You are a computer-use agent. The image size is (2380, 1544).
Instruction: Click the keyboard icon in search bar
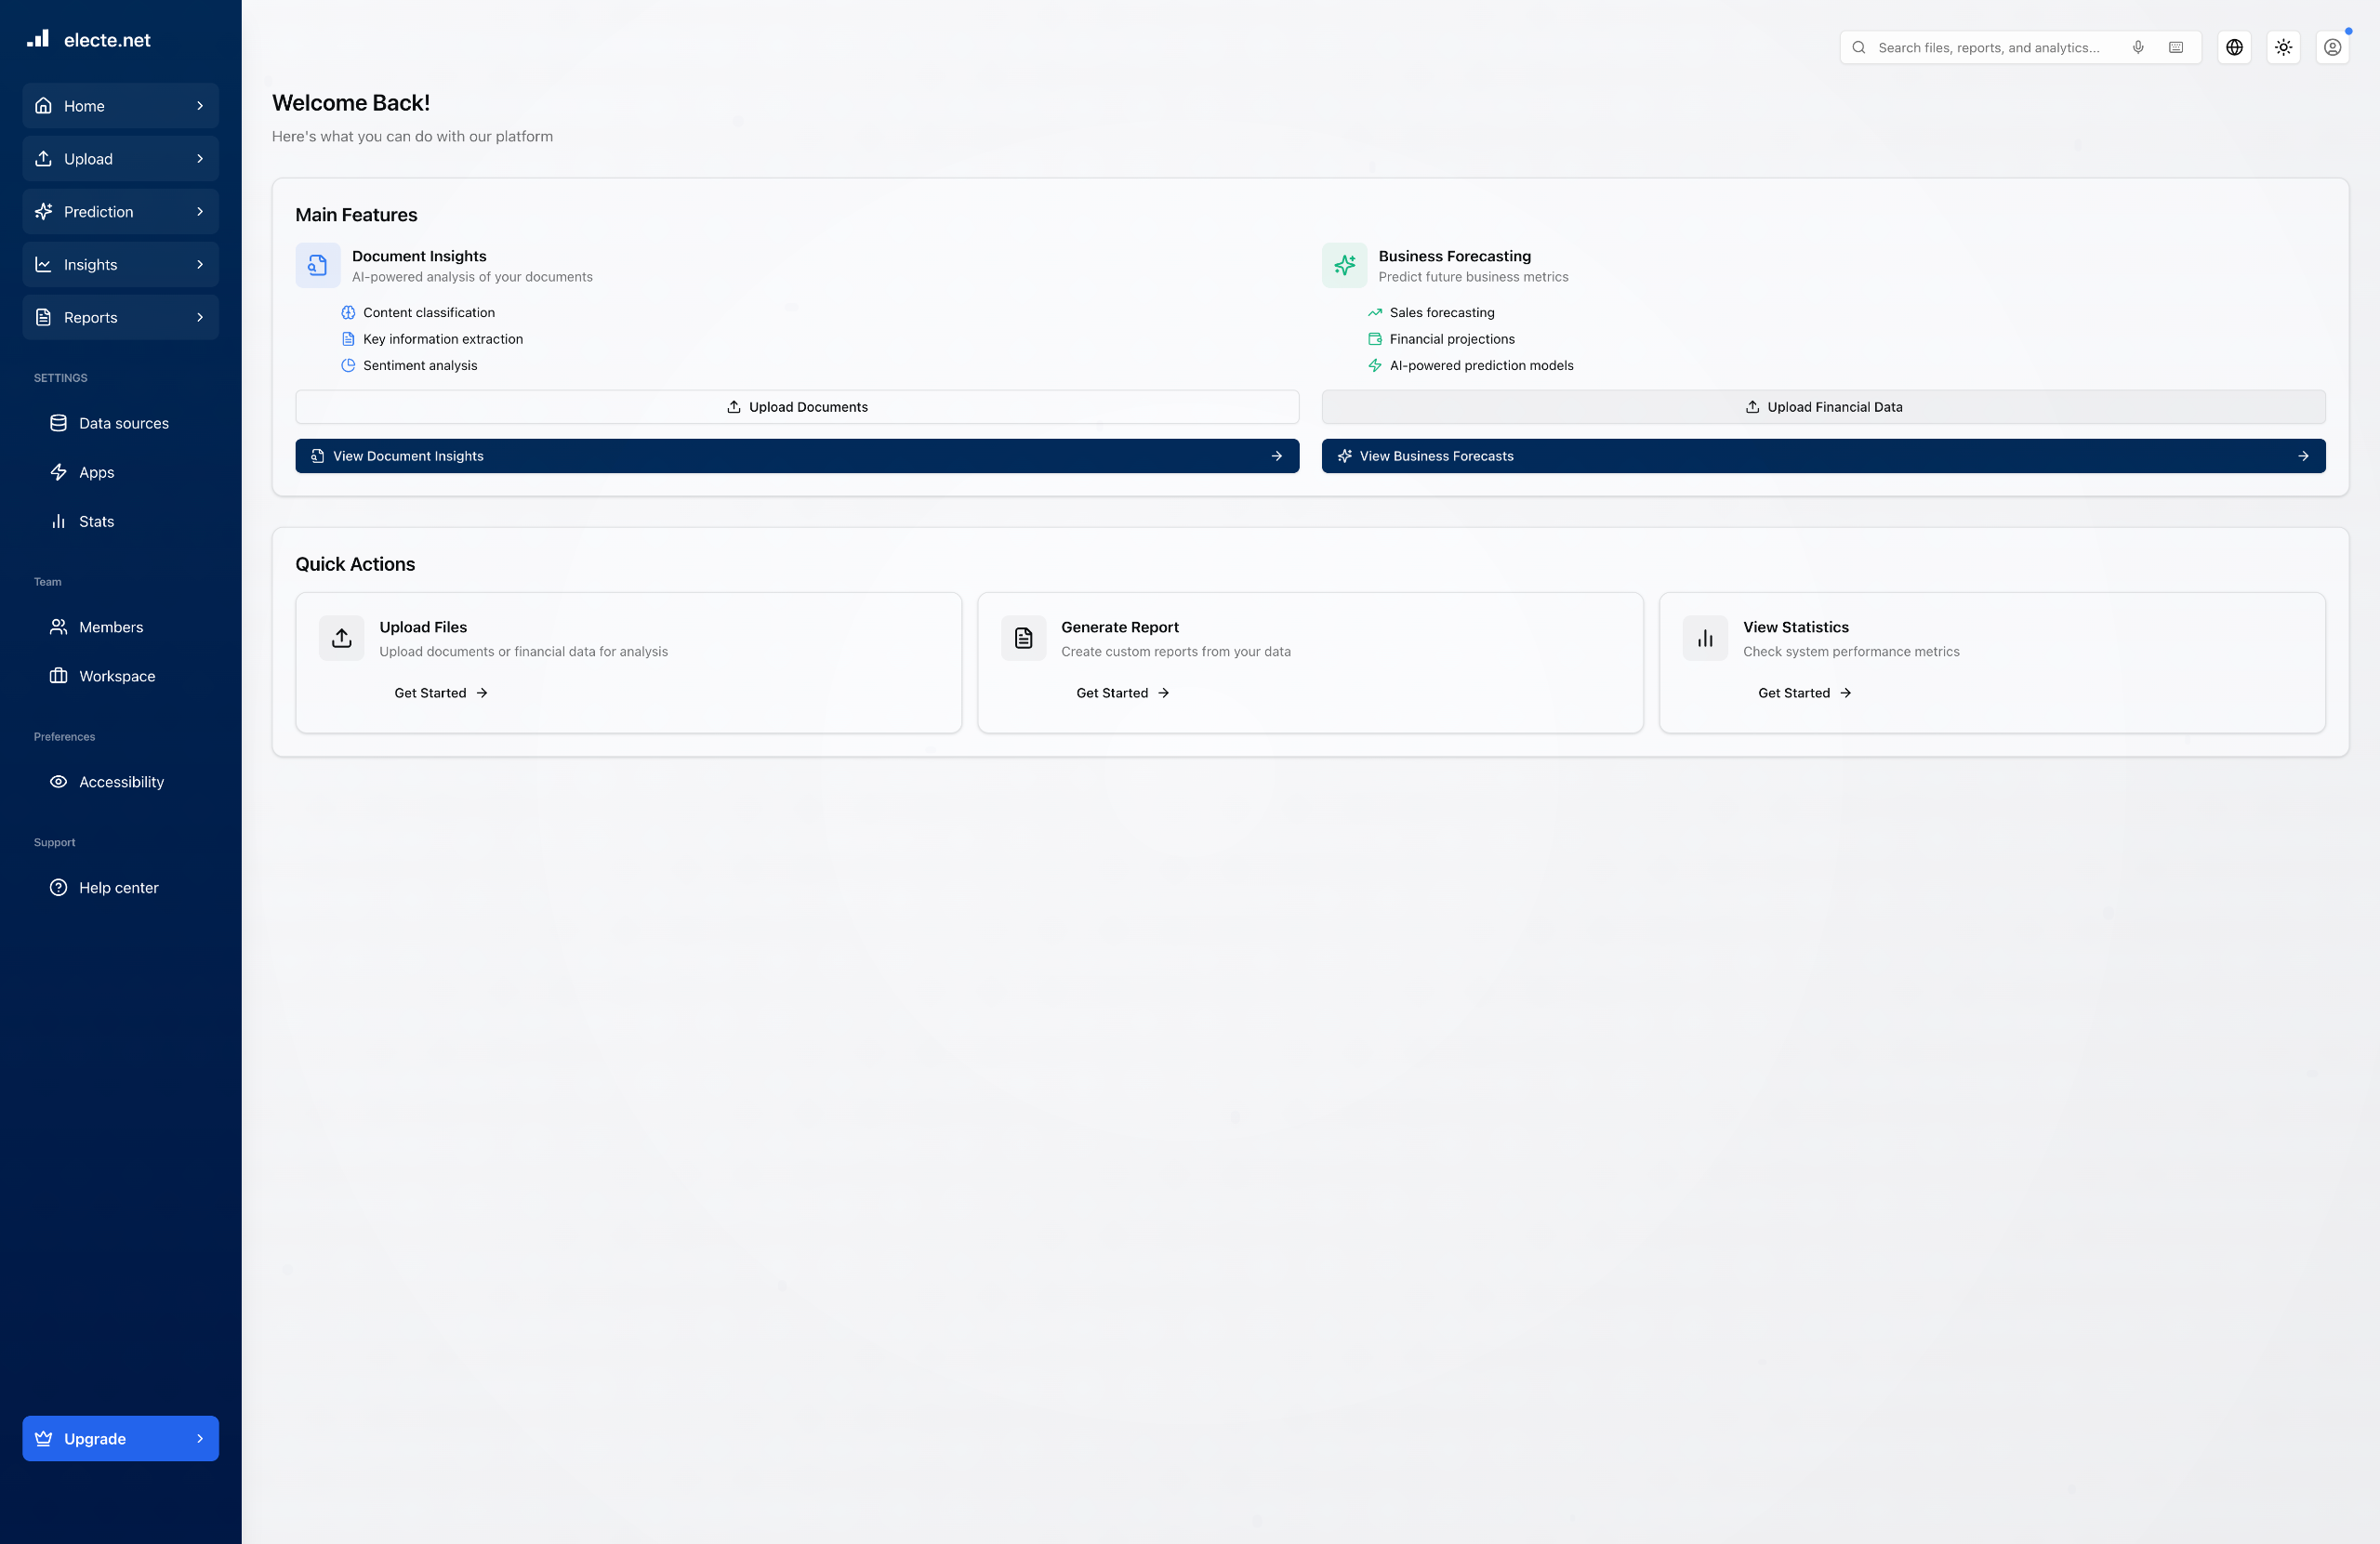(x=2175, y=47)
